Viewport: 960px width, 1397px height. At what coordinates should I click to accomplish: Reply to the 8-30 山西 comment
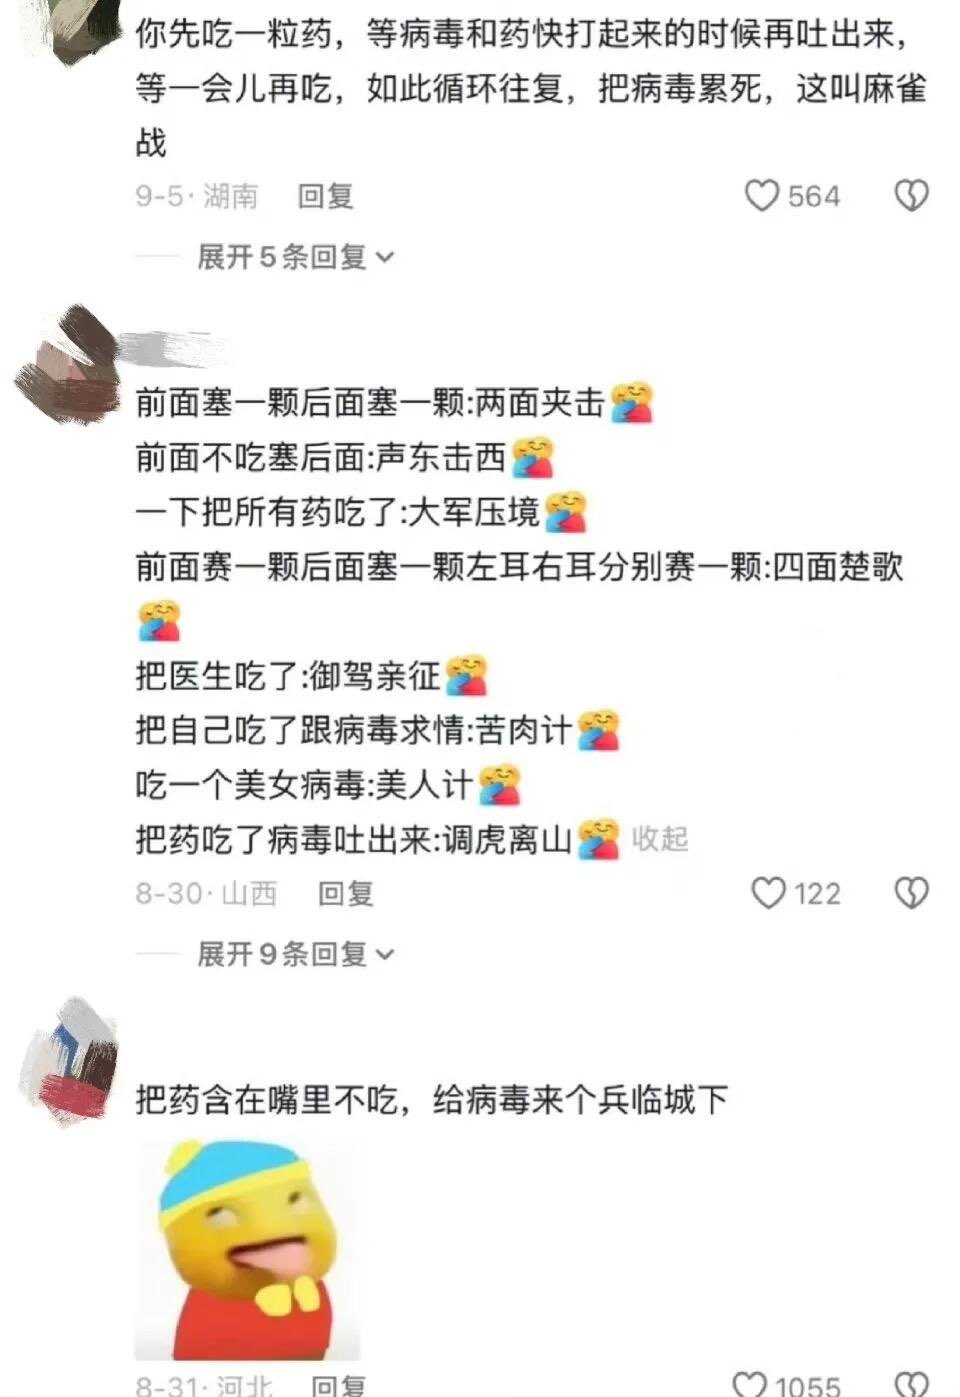[x=345, y=892]
